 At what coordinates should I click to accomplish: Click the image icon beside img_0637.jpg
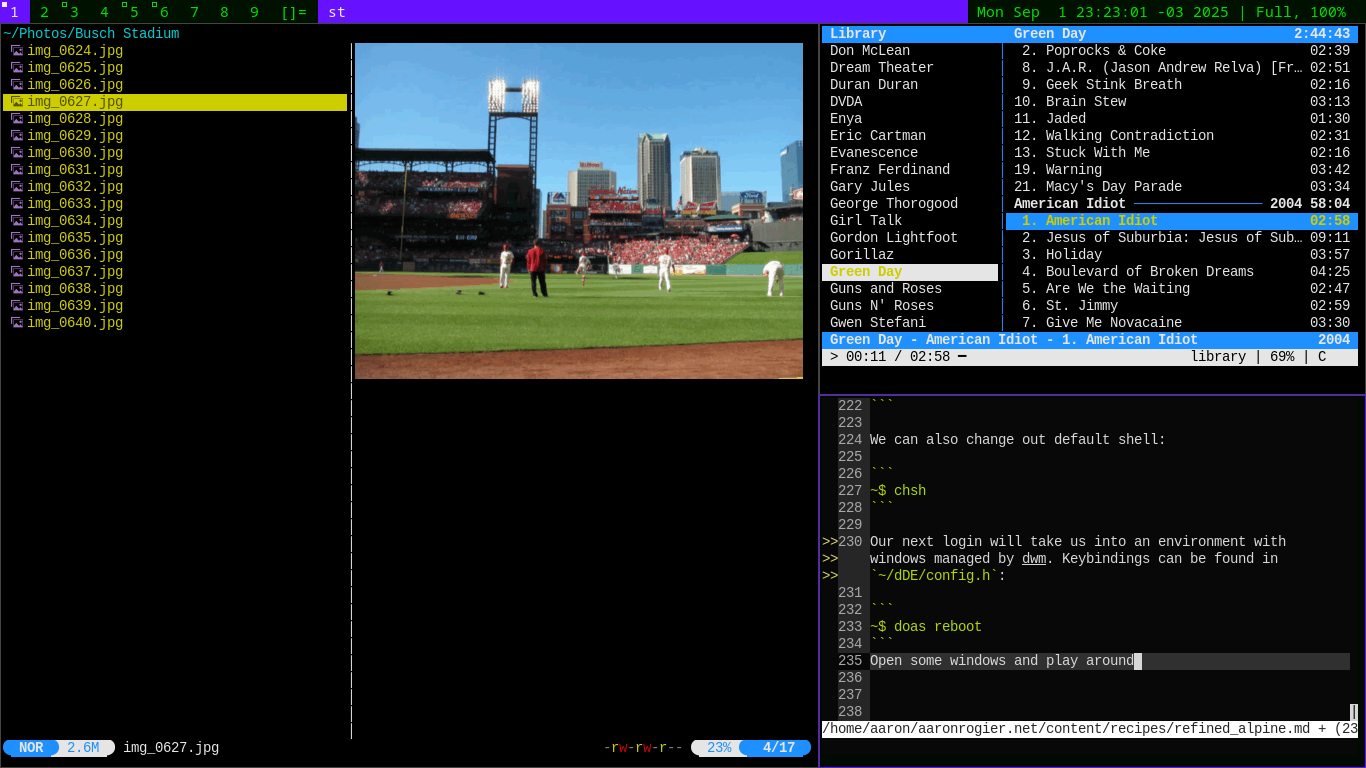tap(17, 272)
